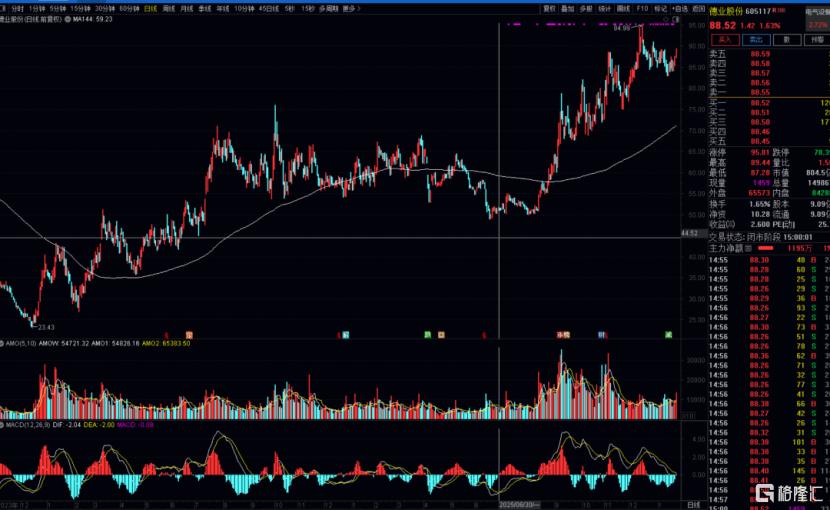Switch to the 月线 period tab
Screen dimensions: 830x510
(187, 9)
